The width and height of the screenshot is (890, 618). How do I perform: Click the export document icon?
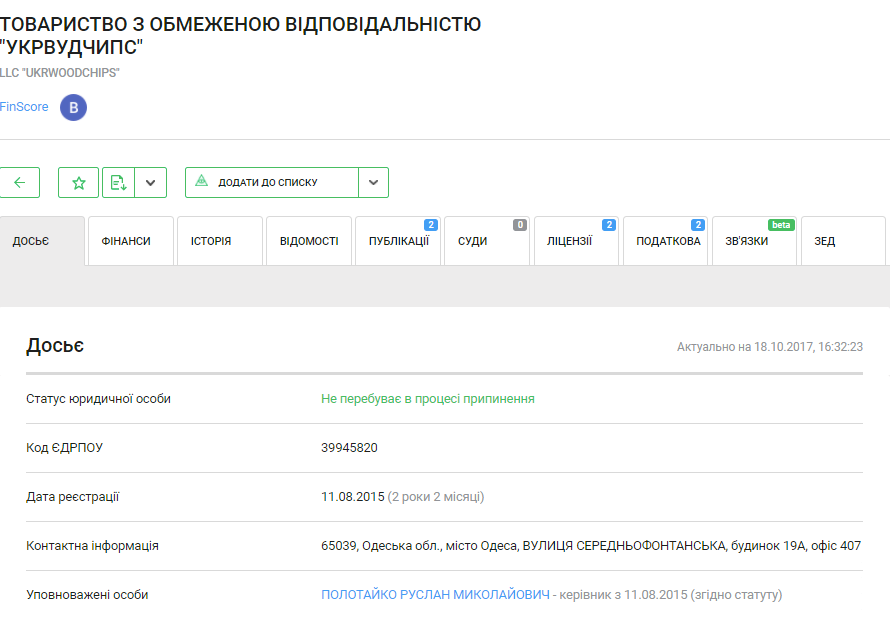[118, 182]
